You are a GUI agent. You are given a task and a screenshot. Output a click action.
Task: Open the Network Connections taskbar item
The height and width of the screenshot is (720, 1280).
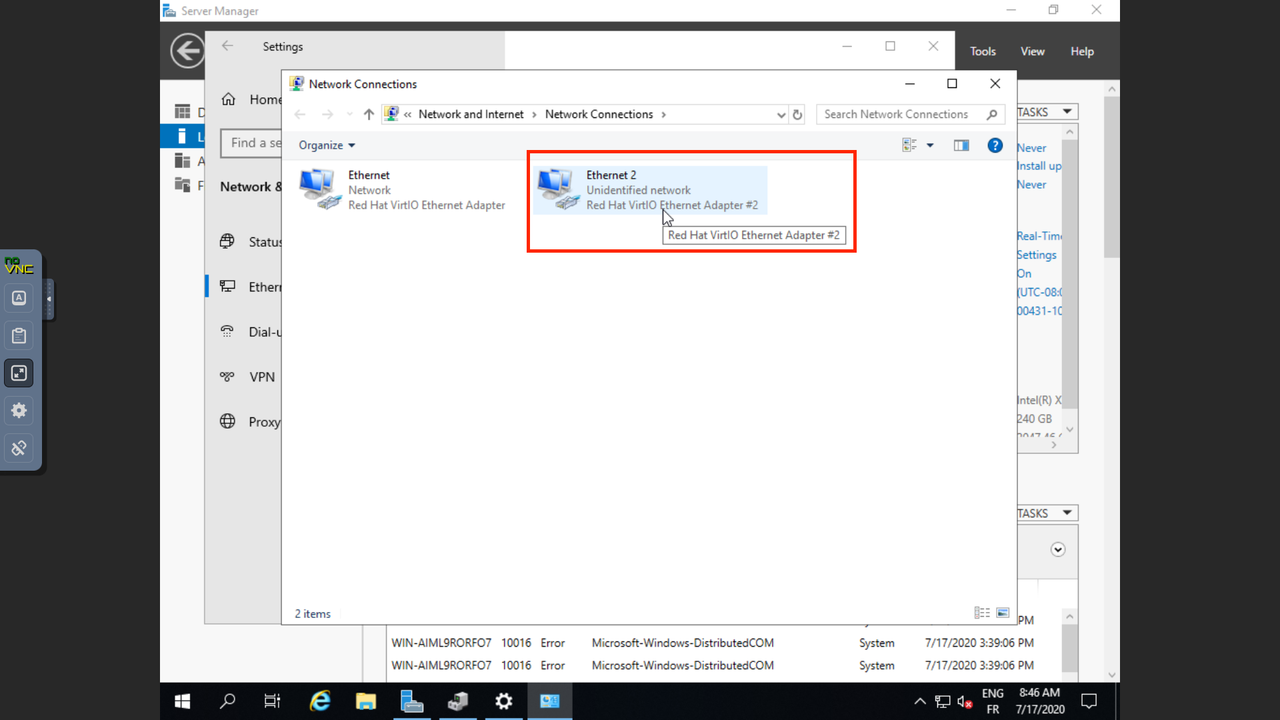[550, 702]
